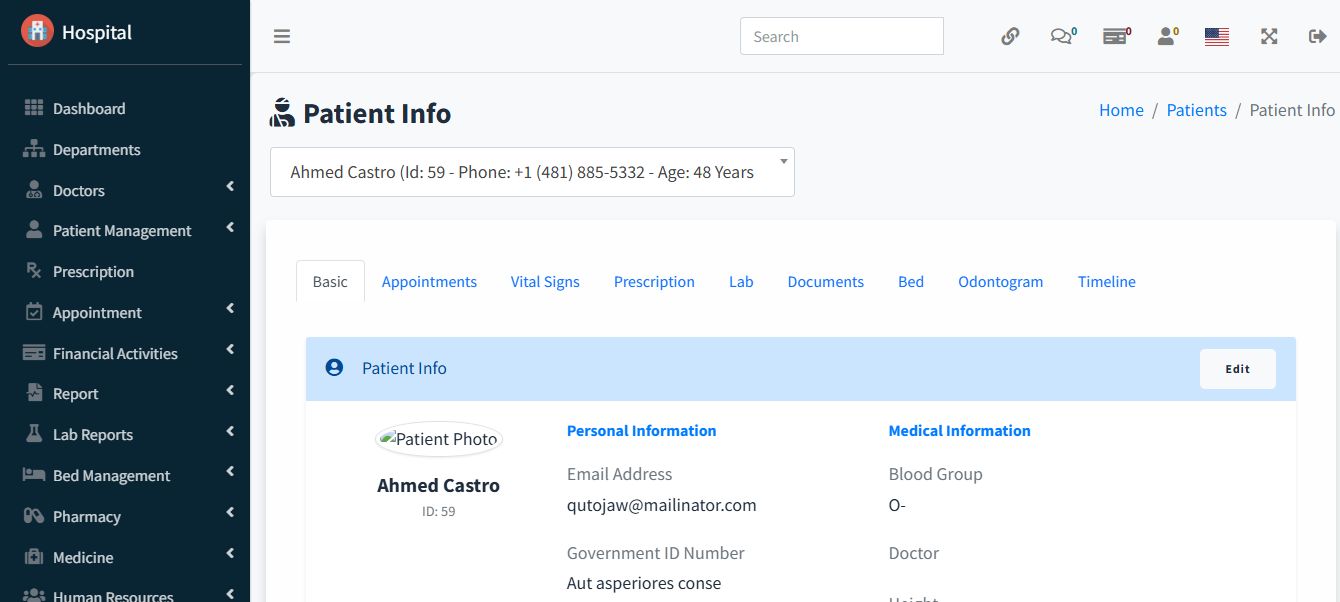Click the Search input field
Image resolution: width=1340 pixels, height=602 pixels.
pos(841,37)
